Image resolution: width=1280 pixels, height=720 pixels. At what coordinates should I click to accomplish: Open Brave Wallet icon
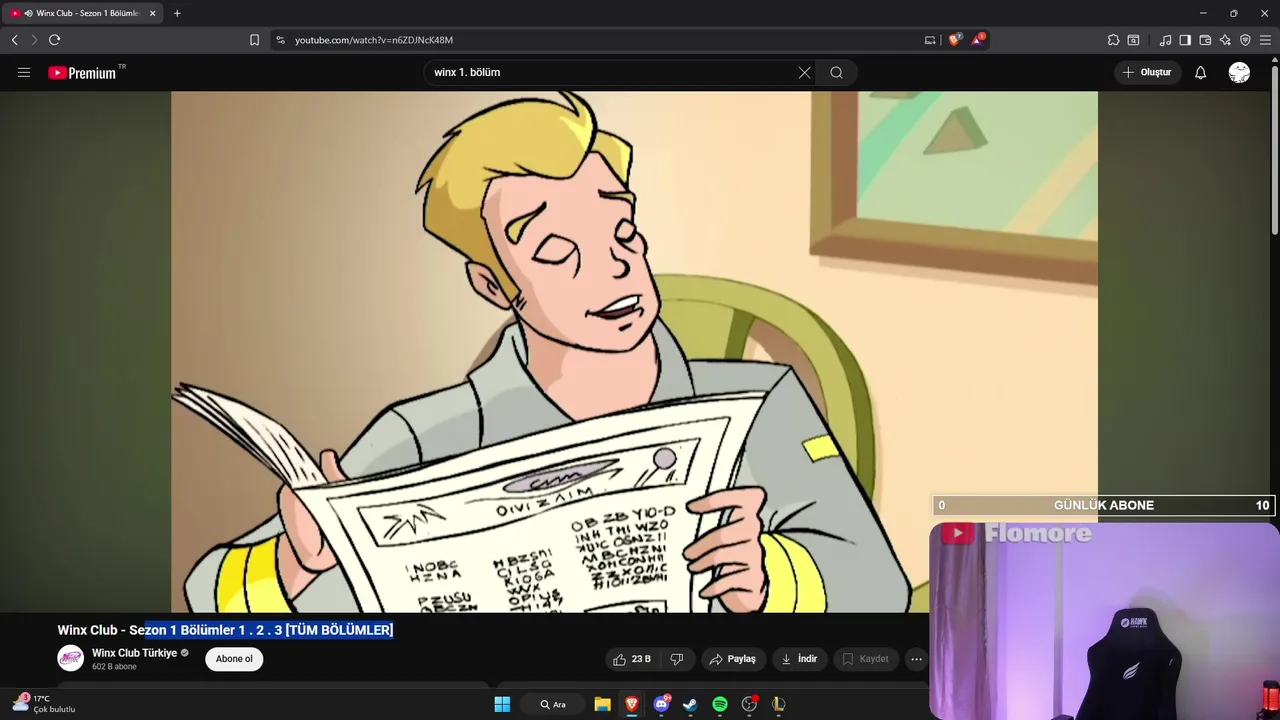click(1205, 40)
